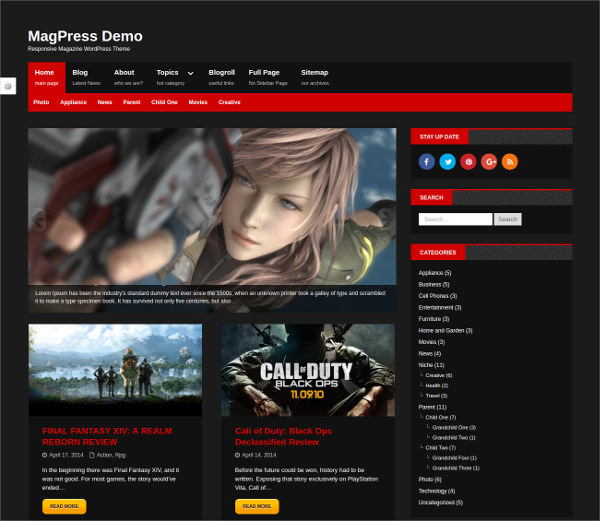
Task: Open Final Fantasy XIV Realm Reborn Review title
Action: [107, 436]
